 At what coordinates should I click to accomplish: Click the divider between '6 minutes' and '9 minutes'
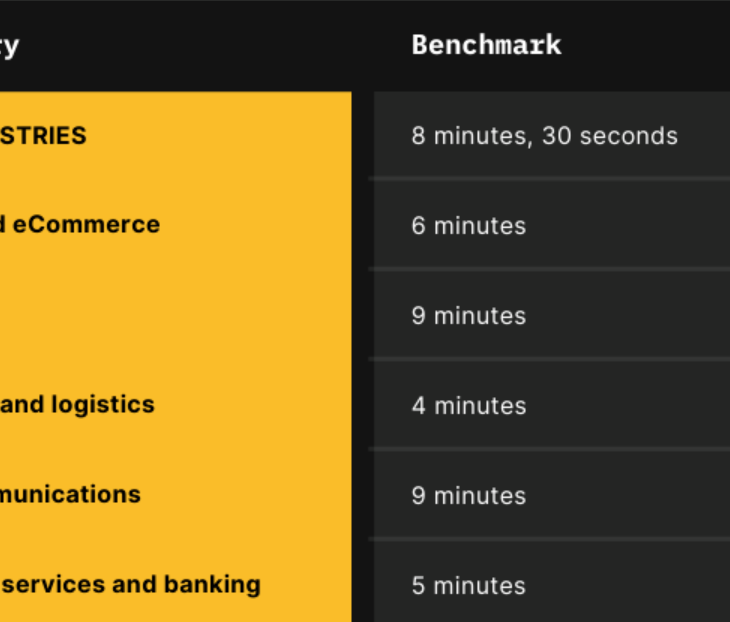[549, 269]
